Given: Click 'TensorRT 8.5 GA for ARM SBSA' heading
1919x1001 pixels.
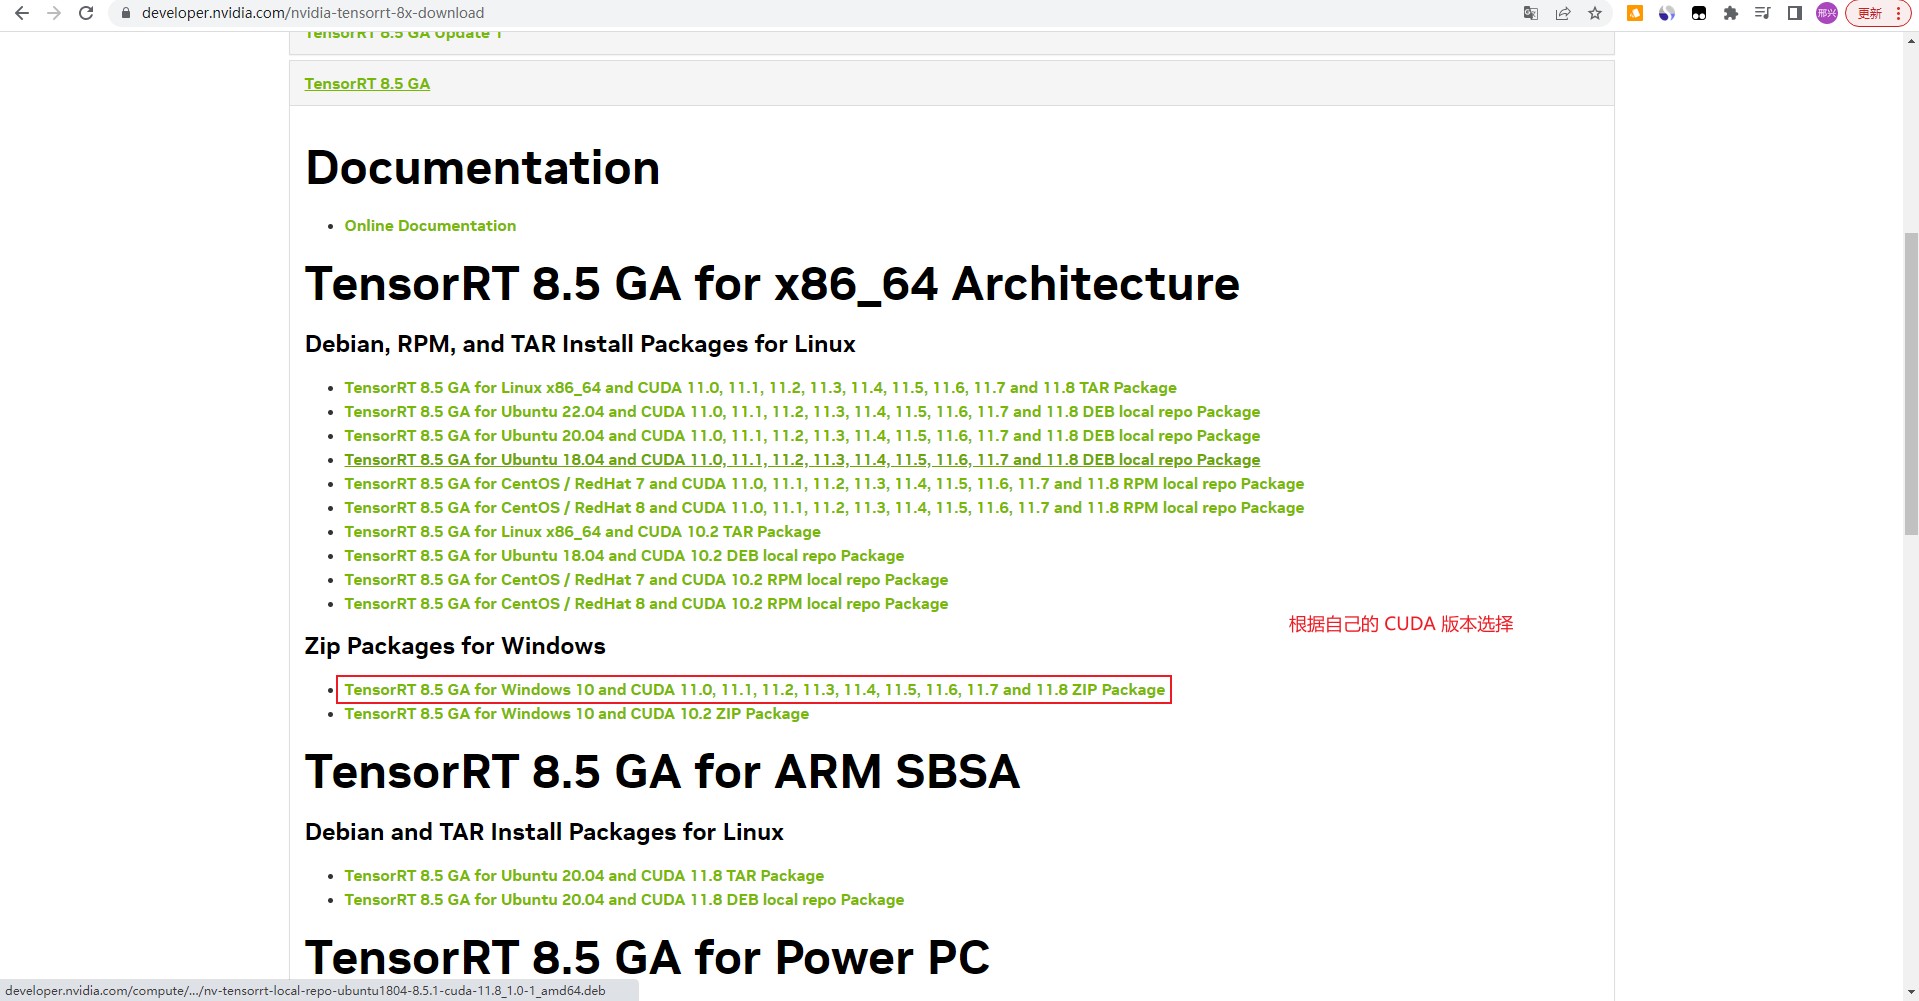Looking at the screenshot, I should (662, 771).
